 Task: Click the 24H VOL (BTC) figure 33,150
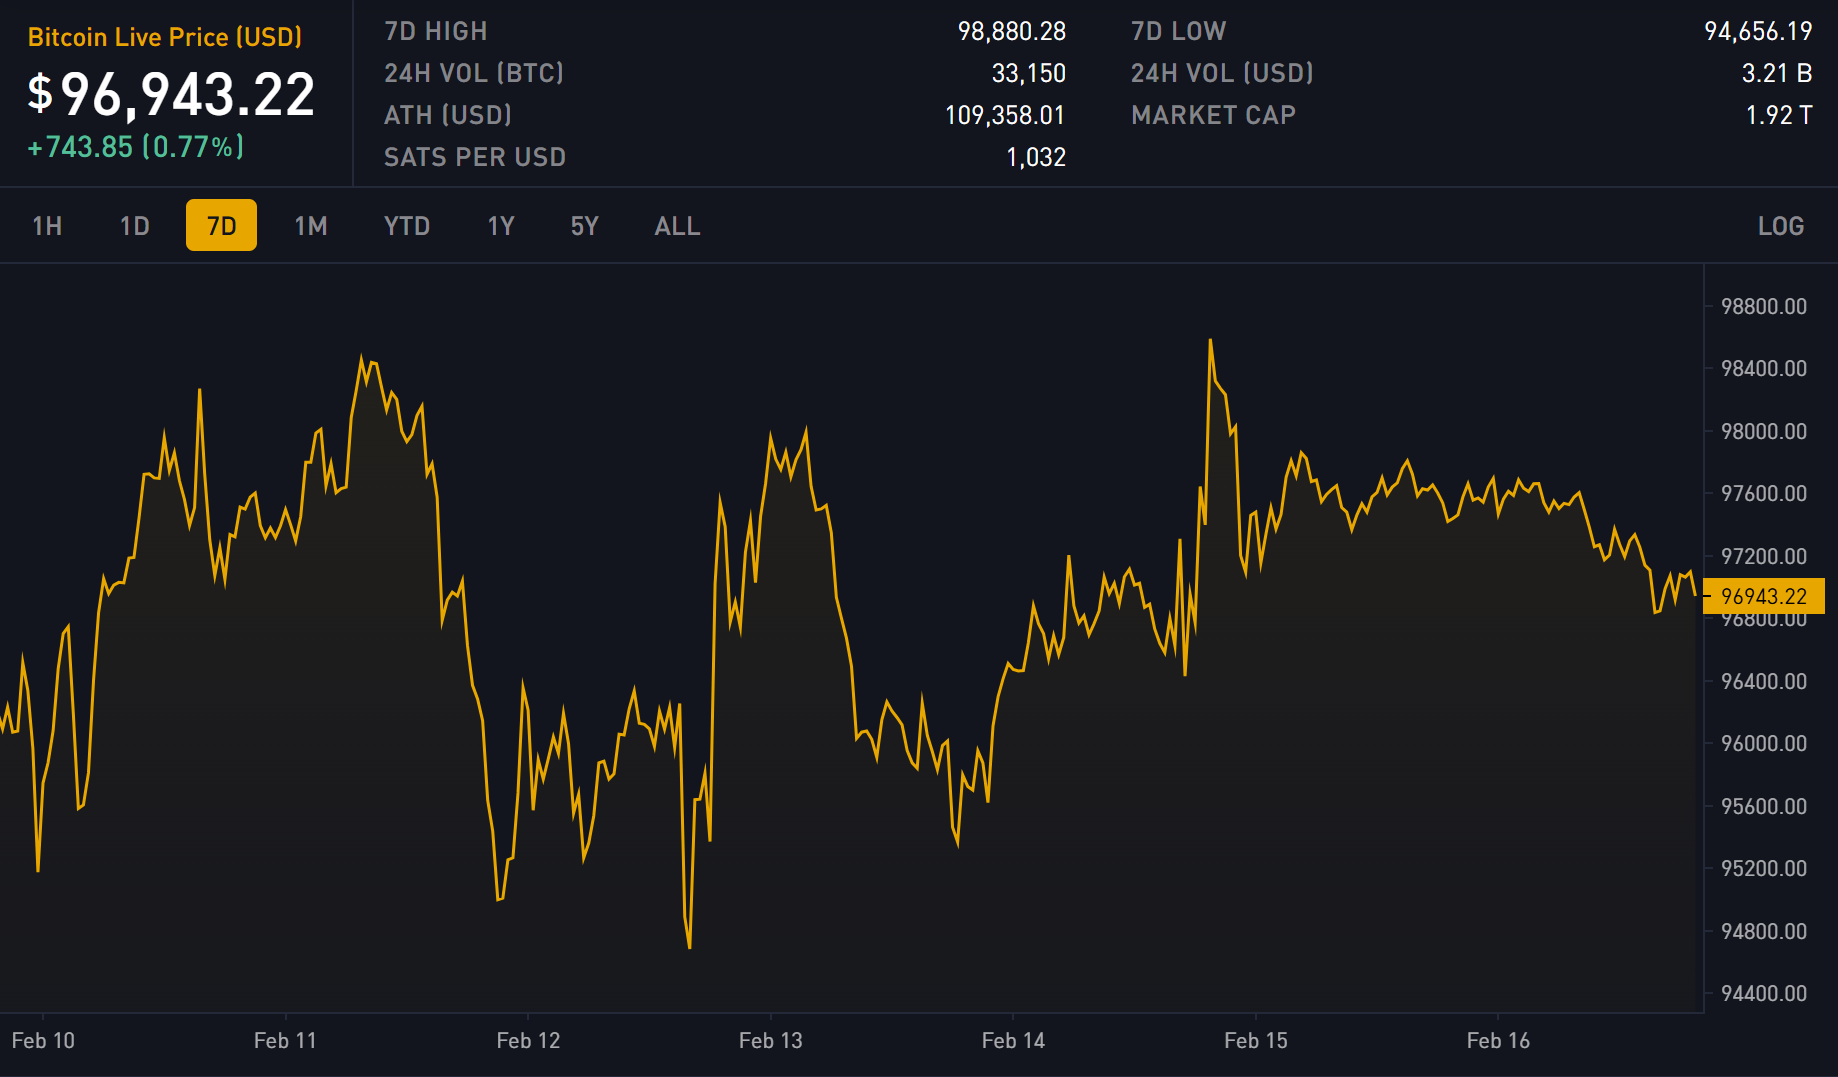click(1028, 73)
